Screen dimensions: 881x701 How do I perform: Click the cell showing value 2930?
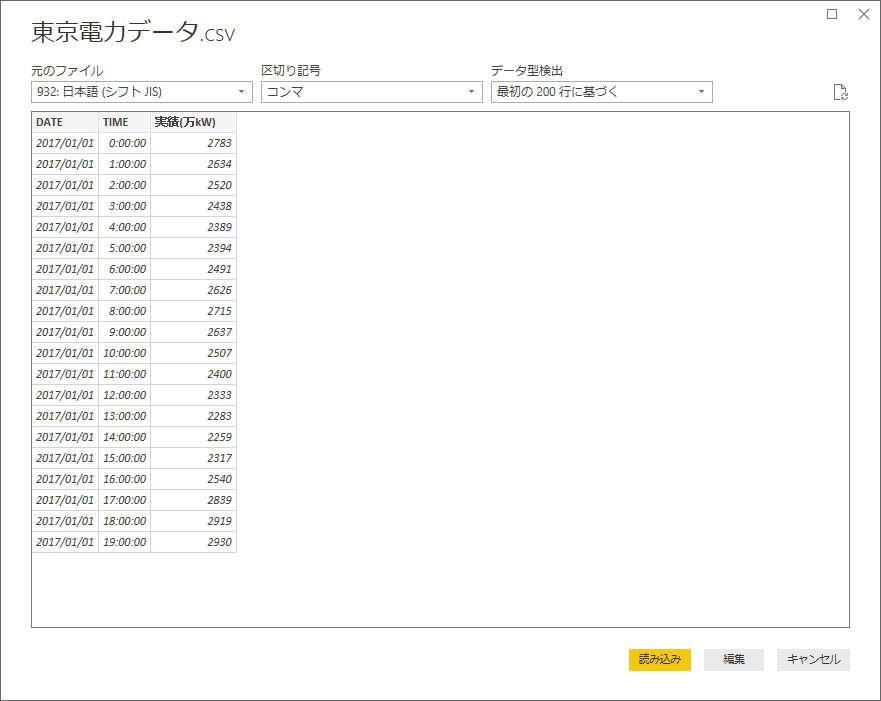[x=193, y=542]
